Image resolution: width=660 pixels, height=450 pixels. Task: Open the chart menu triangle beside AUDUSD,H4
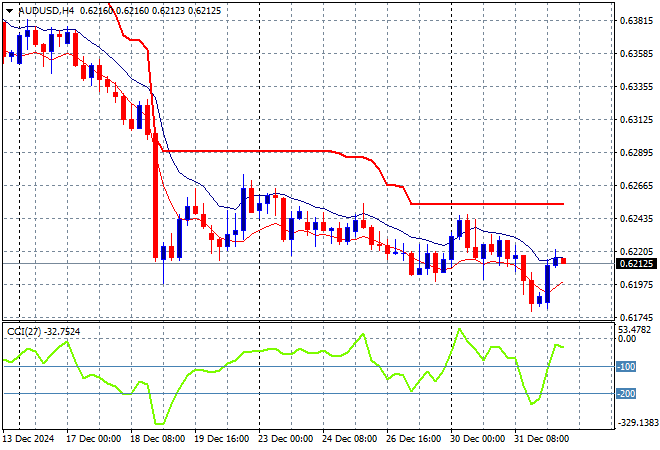(x=9, y=9)
